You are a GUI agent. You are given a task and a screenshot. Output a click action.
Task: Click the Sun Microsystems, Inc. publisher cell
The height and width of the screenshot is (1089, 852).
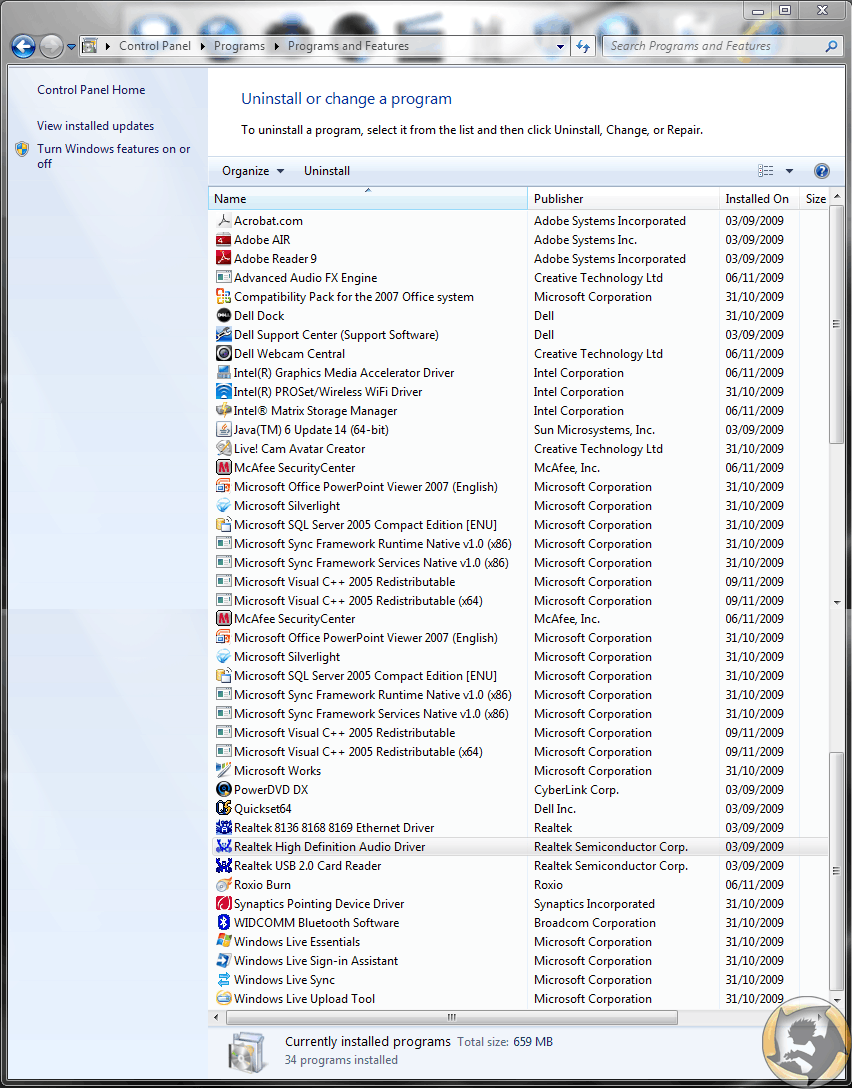594,430
